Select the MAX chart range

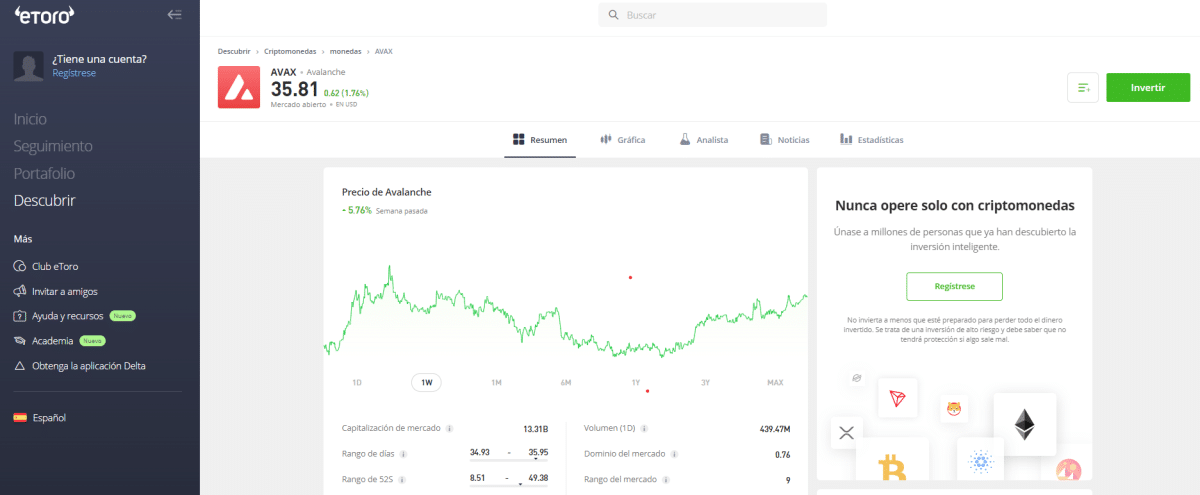pyautogui.click(x=775, y=382)
